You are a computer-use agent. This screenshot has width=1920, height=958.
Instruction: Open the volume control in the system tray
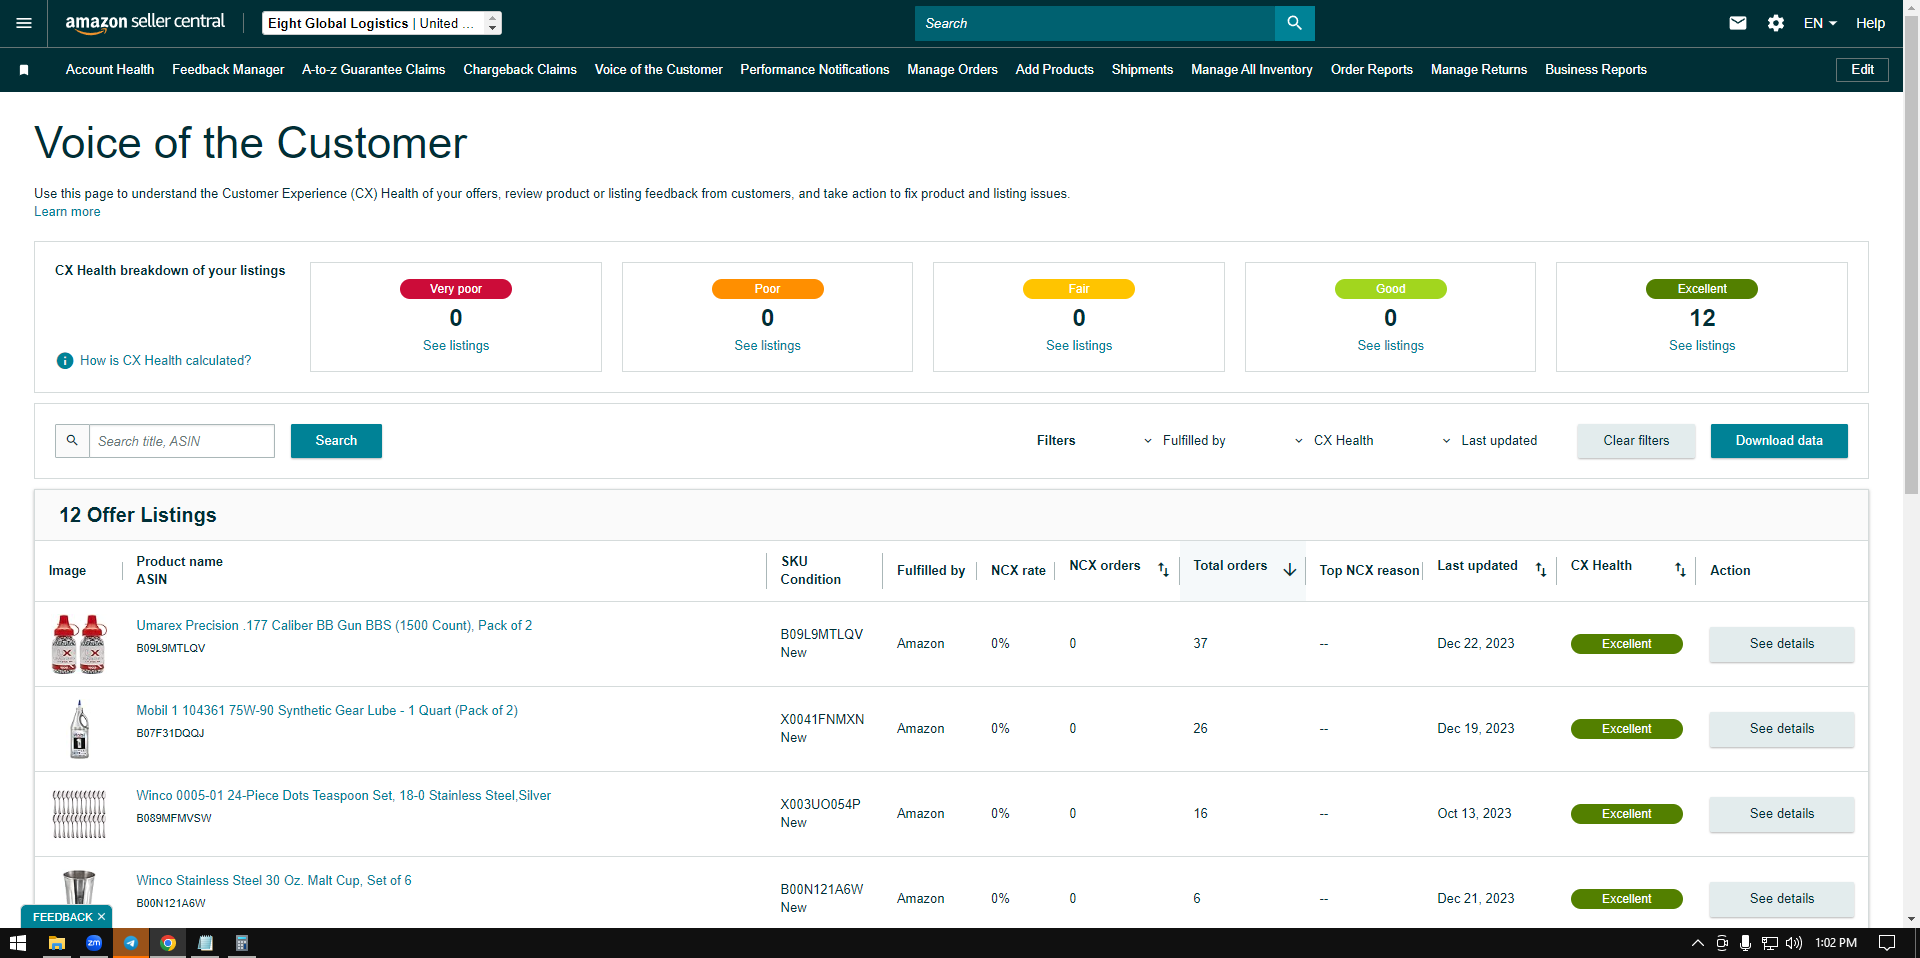click(1794, 943)
